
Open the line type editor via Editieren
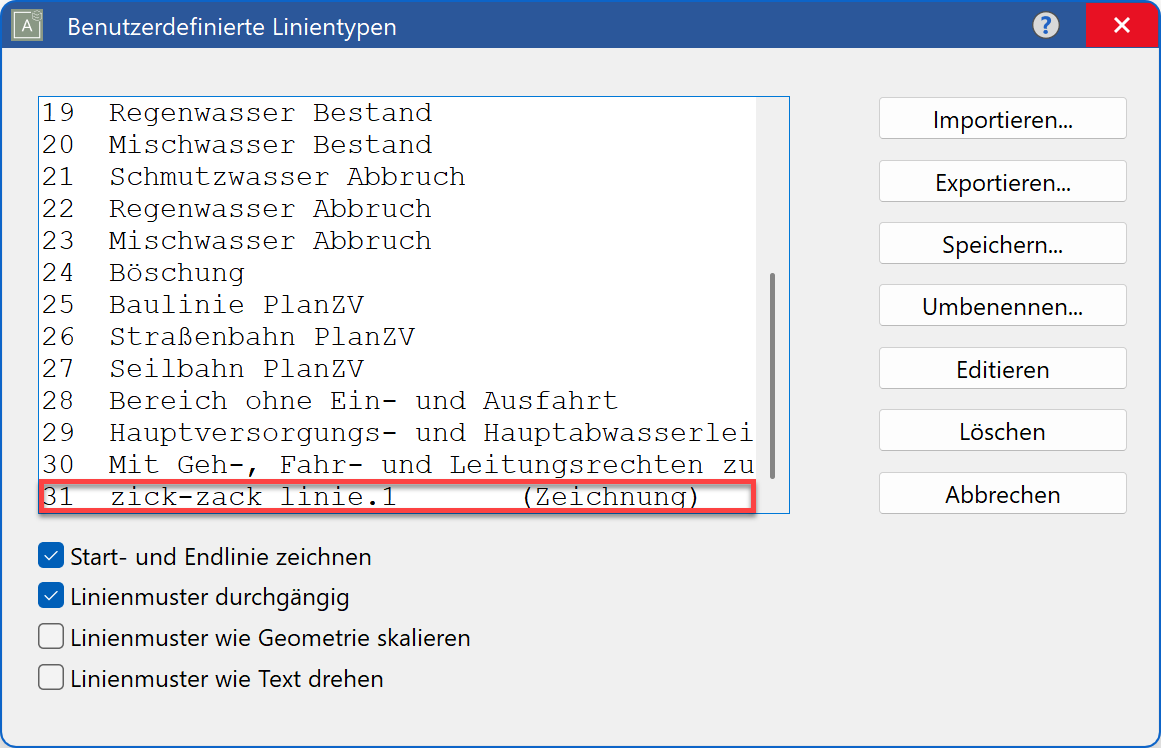(1001, 368)
